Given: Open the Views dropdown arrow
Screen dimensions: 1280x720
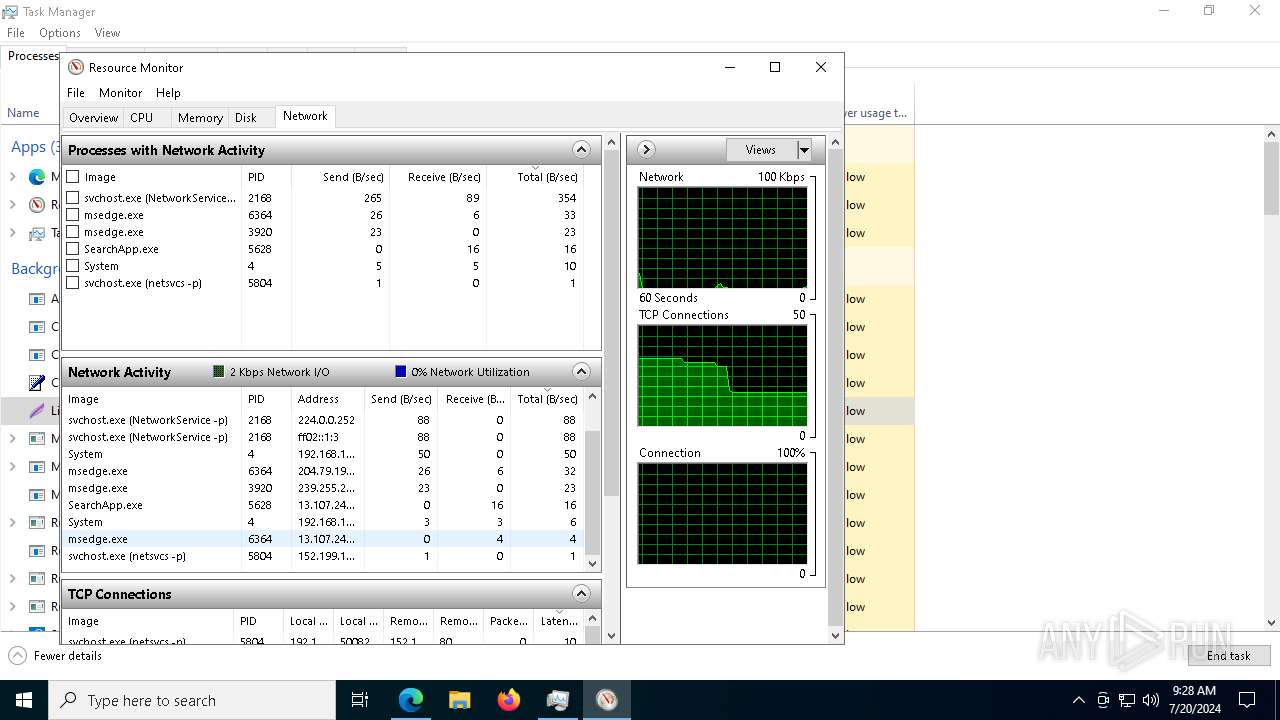Looking at the screenshot, I should pyautogui.click(x=803, y=150).
